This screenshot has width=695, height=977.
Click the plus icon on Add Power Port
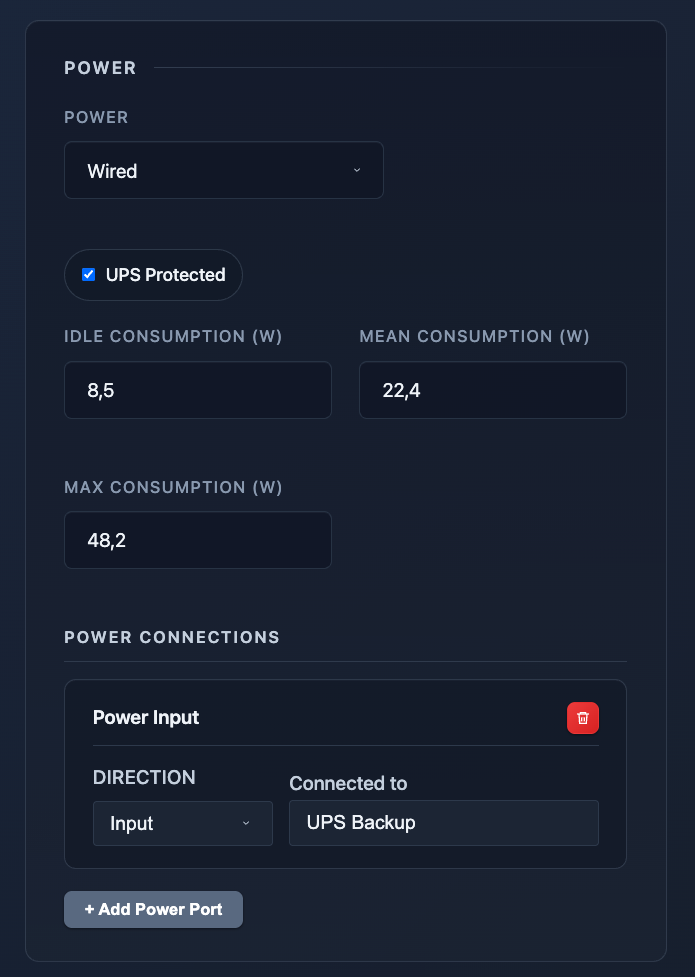pos(89,909)
